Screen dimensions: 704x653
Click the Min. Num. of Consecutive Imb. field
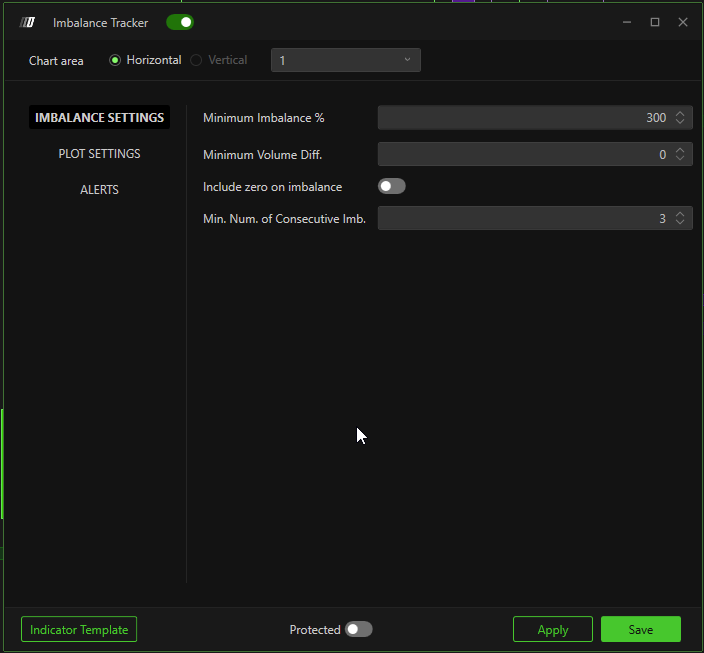click(520, 218)
